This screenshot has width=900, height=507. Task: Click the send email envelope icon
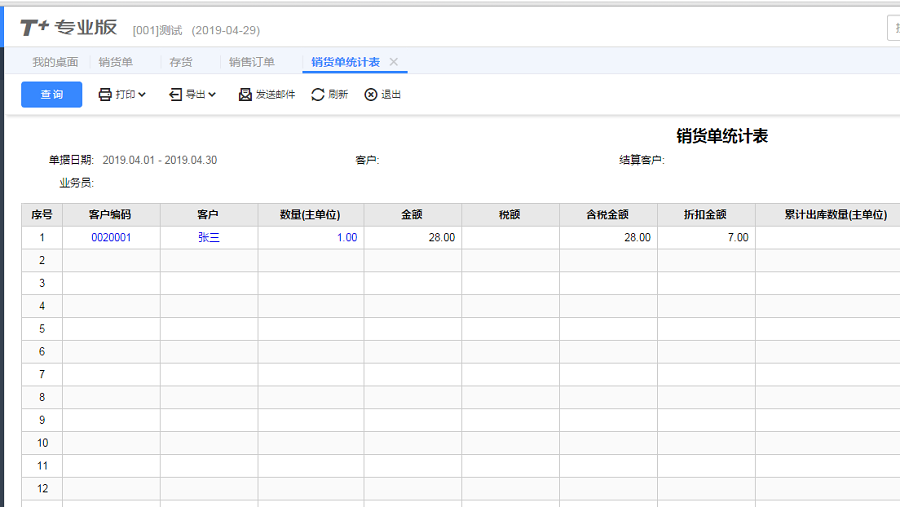tap(245, 95)
